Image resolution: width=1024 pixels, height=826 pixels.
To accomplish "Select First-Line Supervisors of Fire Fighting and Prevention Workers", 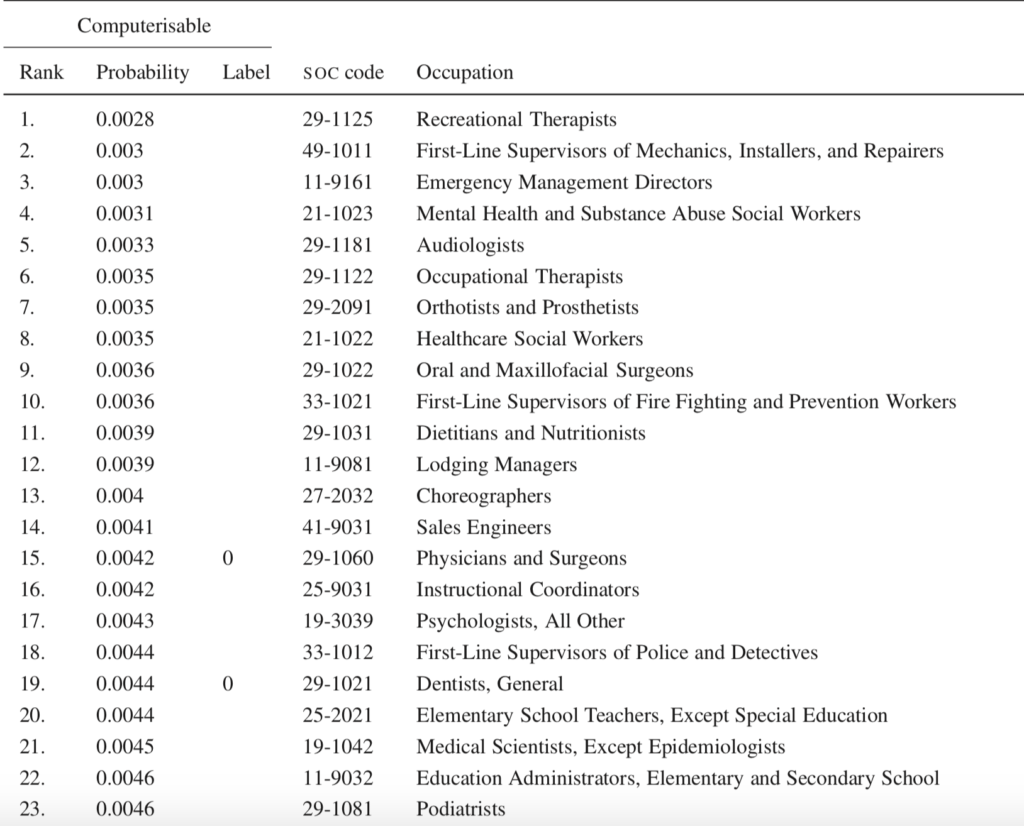I will pos(686,402).
